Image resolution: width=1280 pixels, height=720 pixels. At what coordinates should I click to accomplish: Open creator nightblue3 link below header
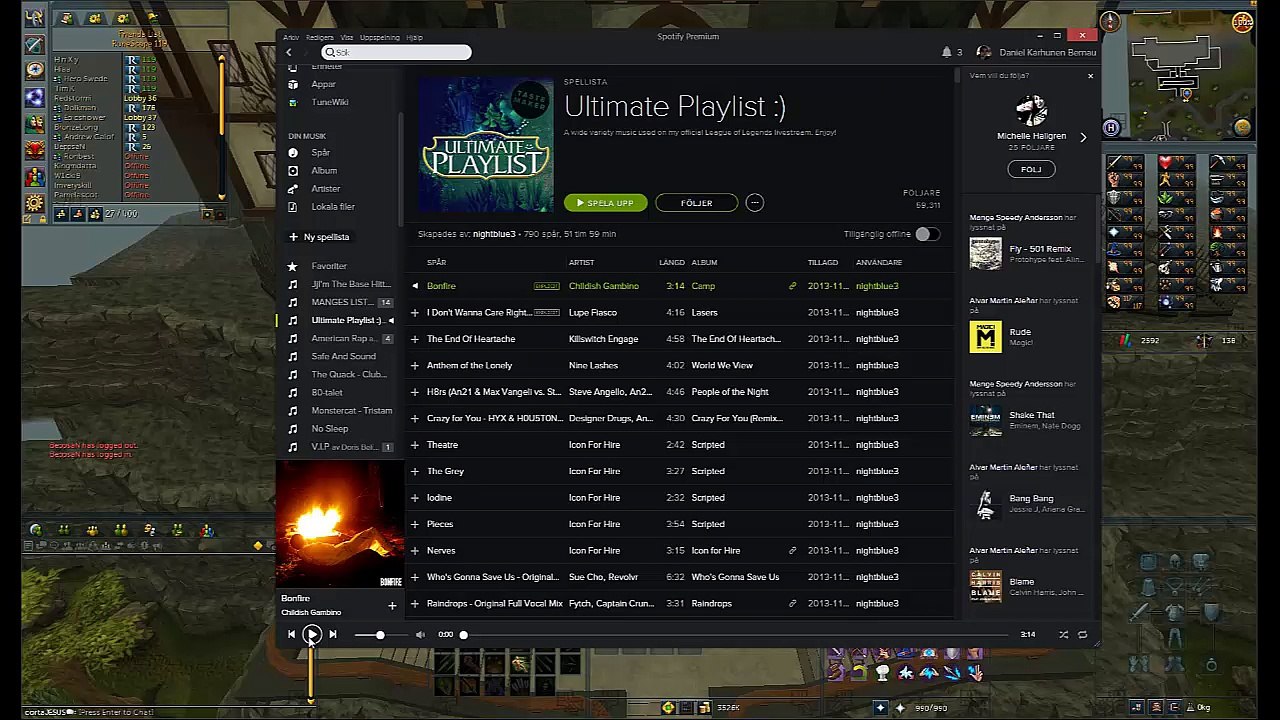click(494, 234)
